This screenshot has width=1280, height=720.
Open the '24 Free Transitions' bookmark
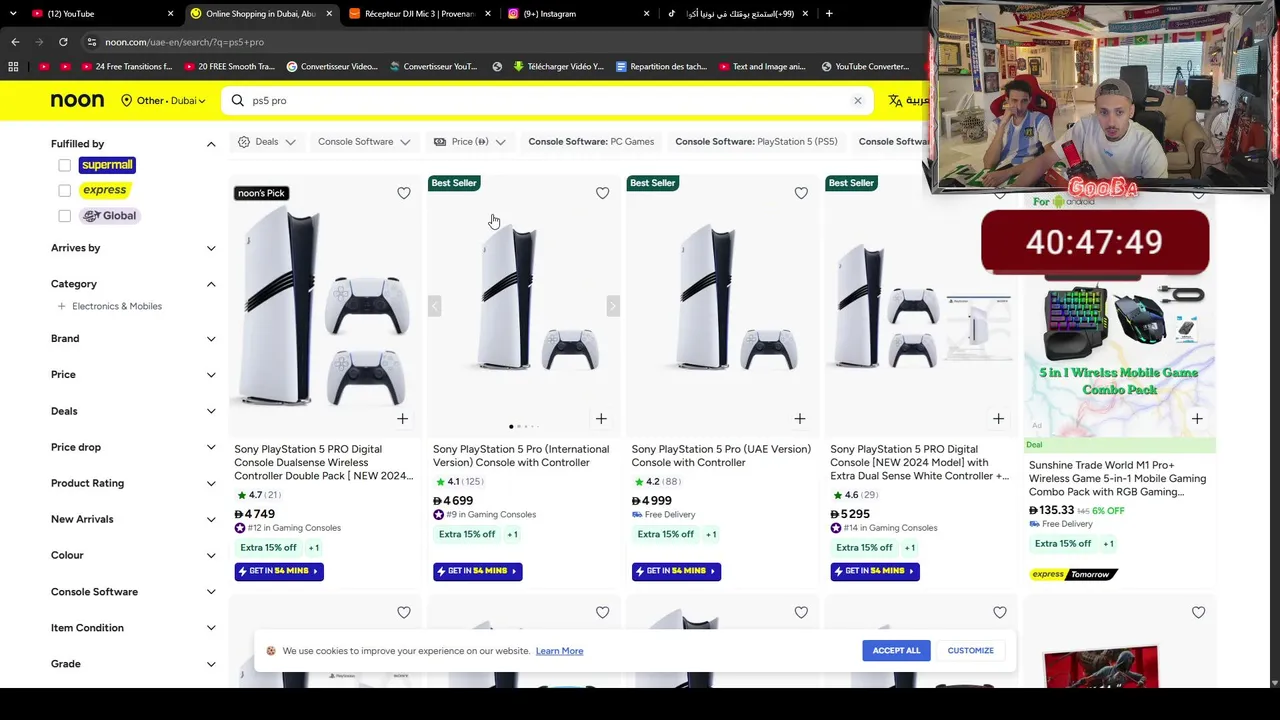126,67
